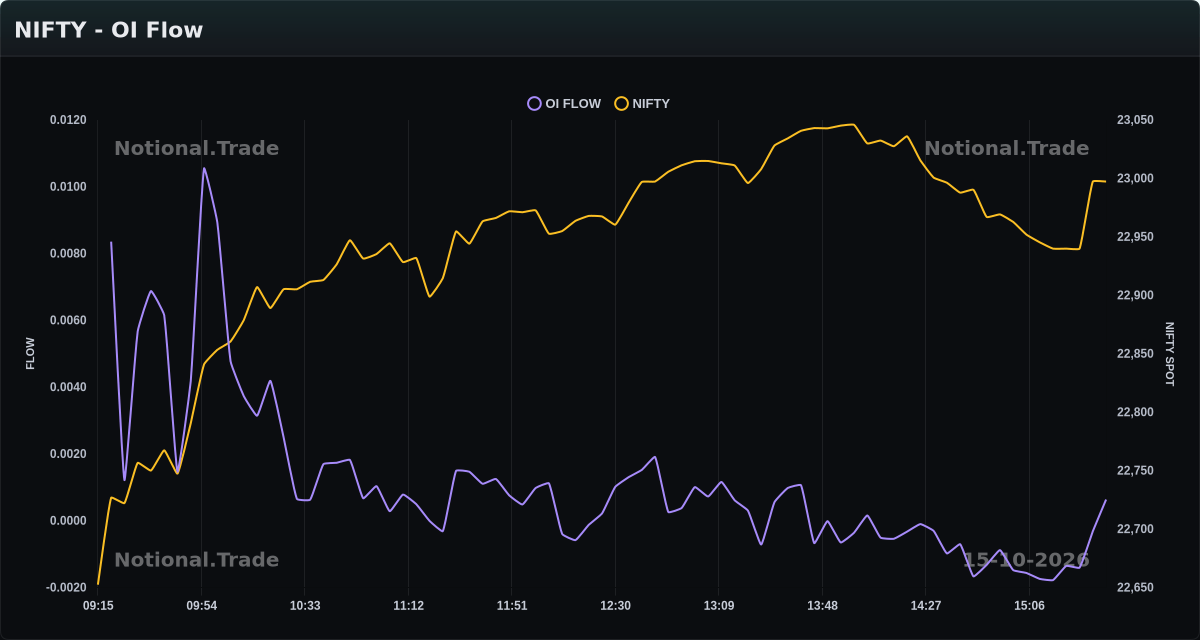Viewport: 1200px width, 640px height.
Task: Click the 22,700 spot axis value
Action: (1135, 529)
